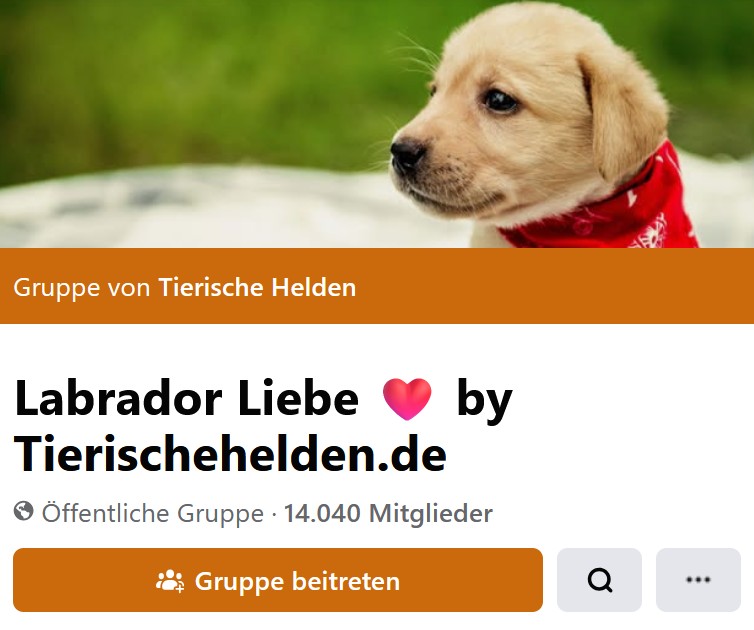This screenshot has width=754, height=630.
Task: Open the Tierische Helden page link
Action: click(257, 287)
